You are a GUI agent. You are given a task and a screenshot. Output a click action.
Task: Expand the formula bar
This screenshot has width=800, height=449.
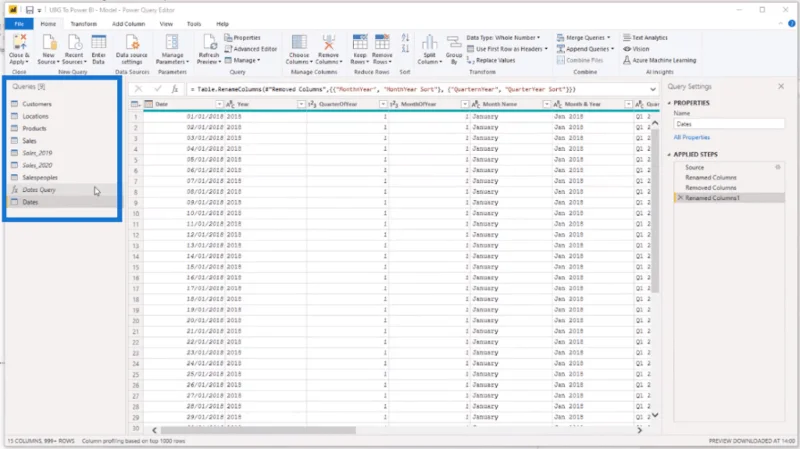(x=653, y=89)
